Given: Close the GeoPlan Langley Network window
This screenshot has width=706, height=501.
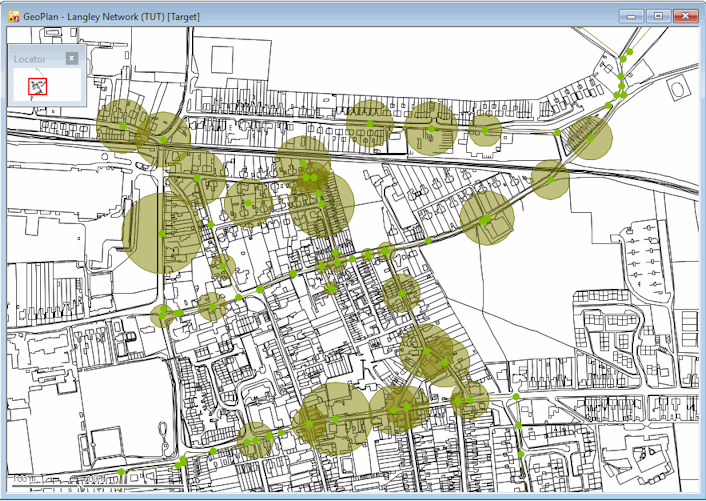Looking at the screenshot, I should click(x=685, y=16).
